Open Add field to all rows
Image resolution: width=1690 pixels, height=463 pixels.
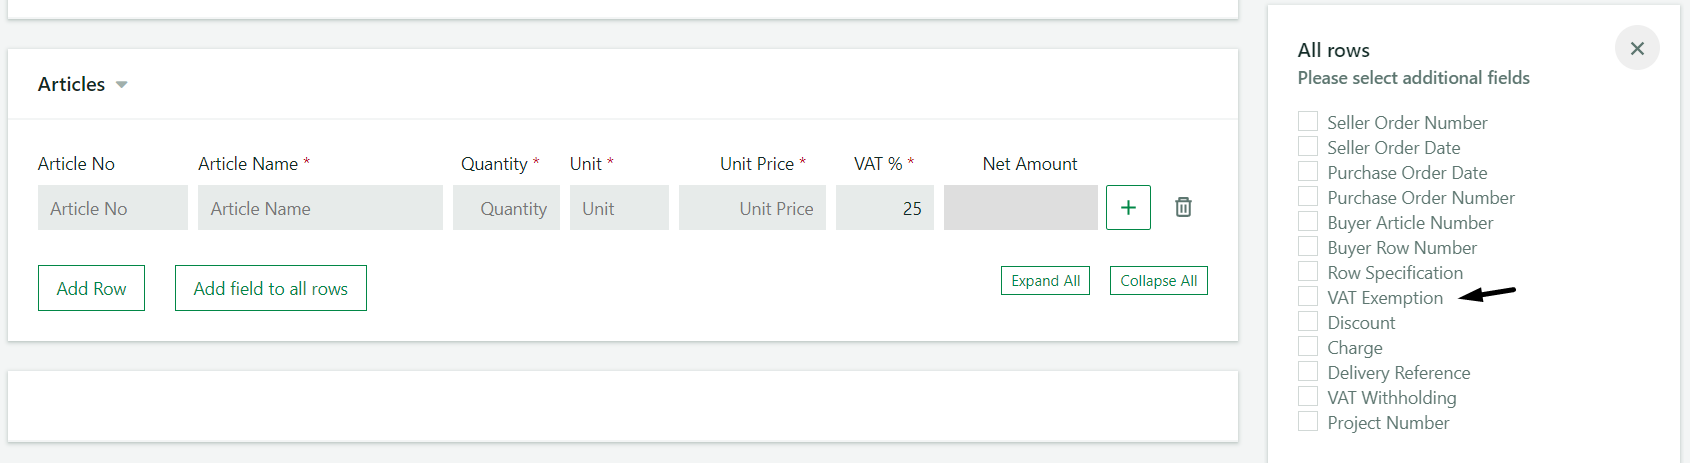(x=271, y=288)
